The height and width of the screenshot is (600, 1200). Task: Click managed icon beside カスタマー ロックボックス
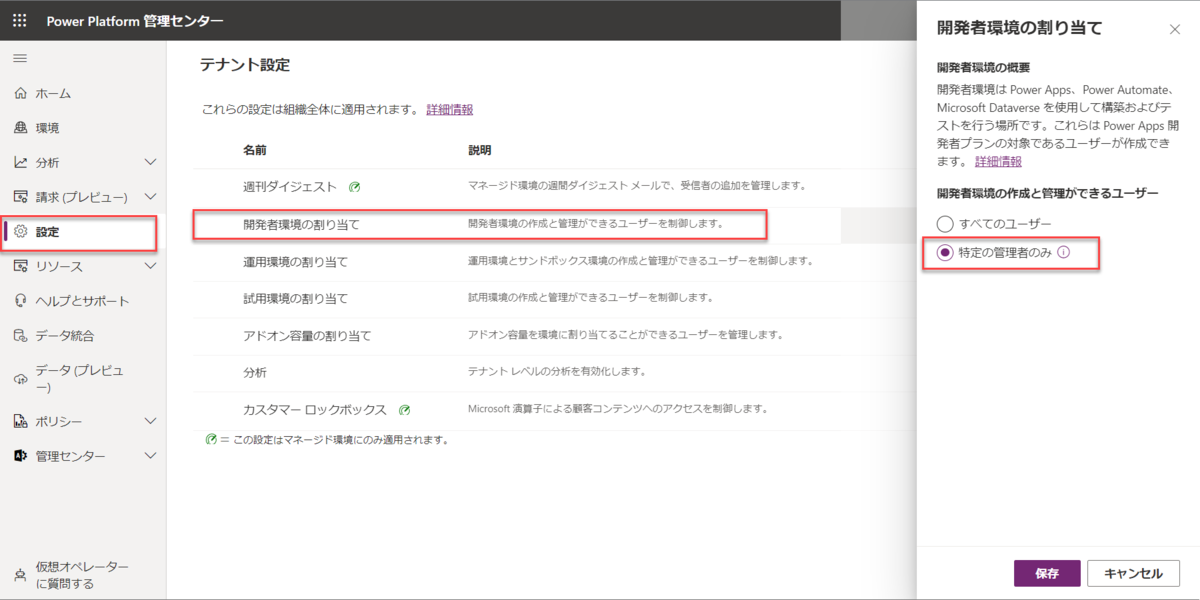pyautogui.click(x=405, y=410)
